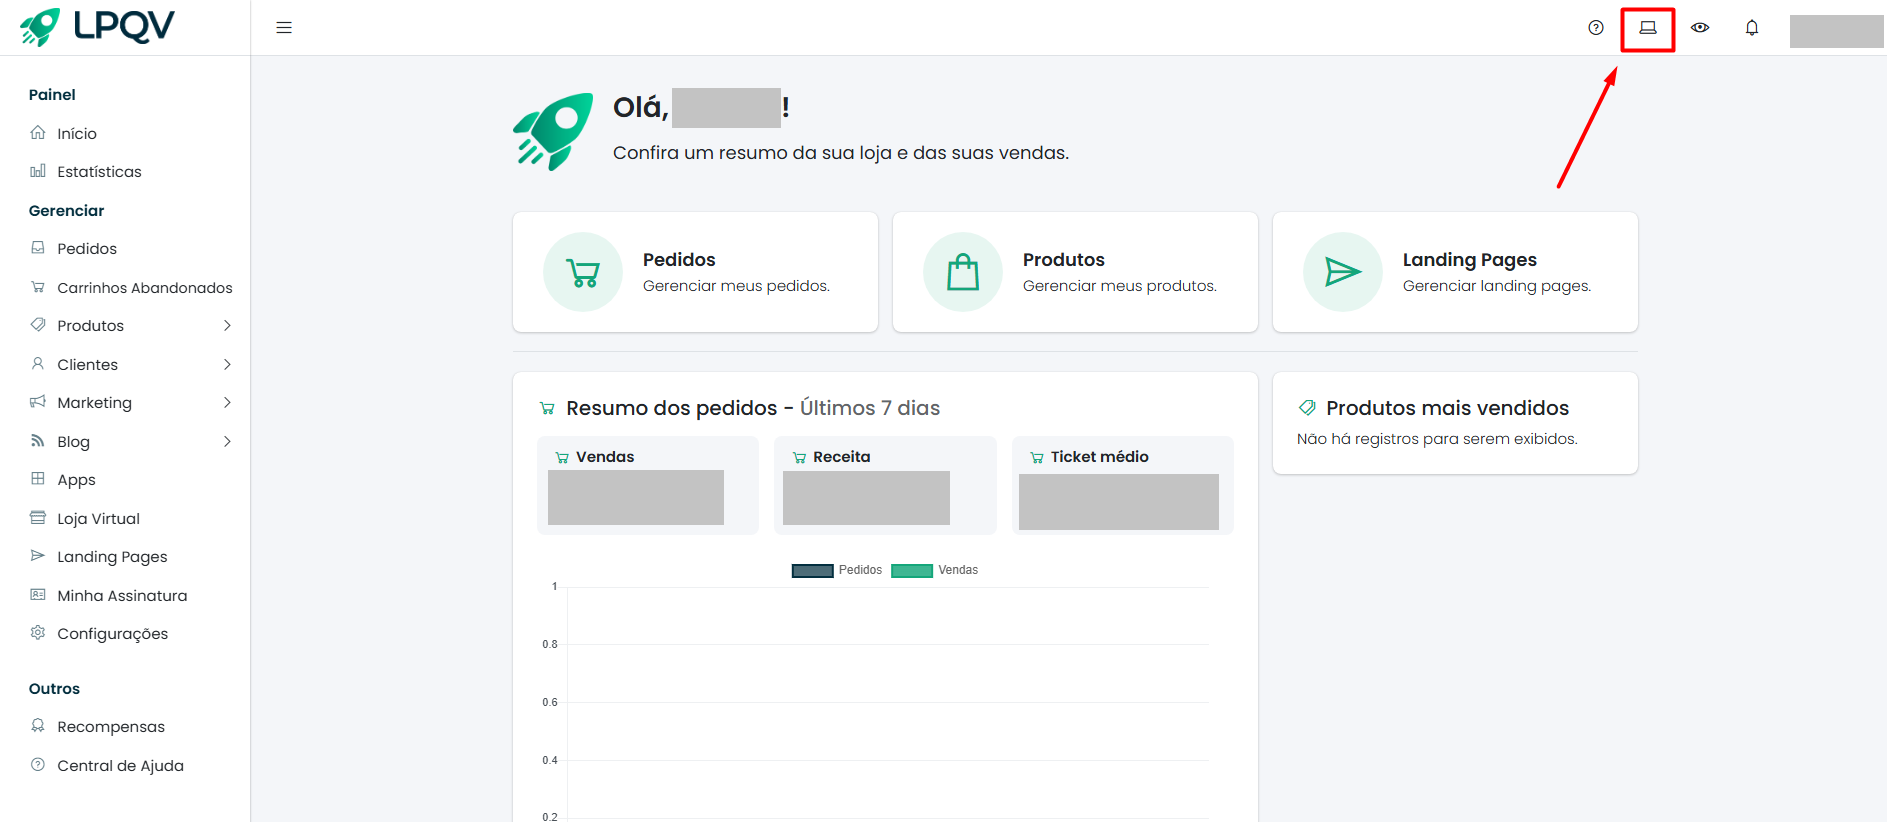Open Minha Assinatura page

pos(122,596)
